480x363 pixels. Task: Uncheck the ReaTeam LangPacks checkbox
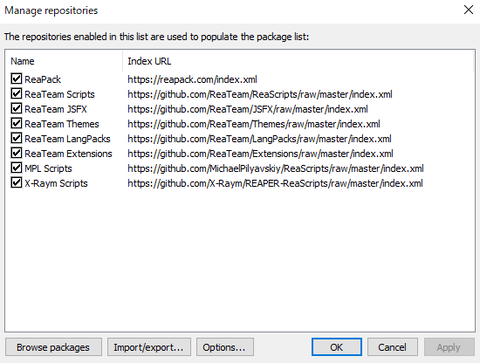(x=16, y=138)
